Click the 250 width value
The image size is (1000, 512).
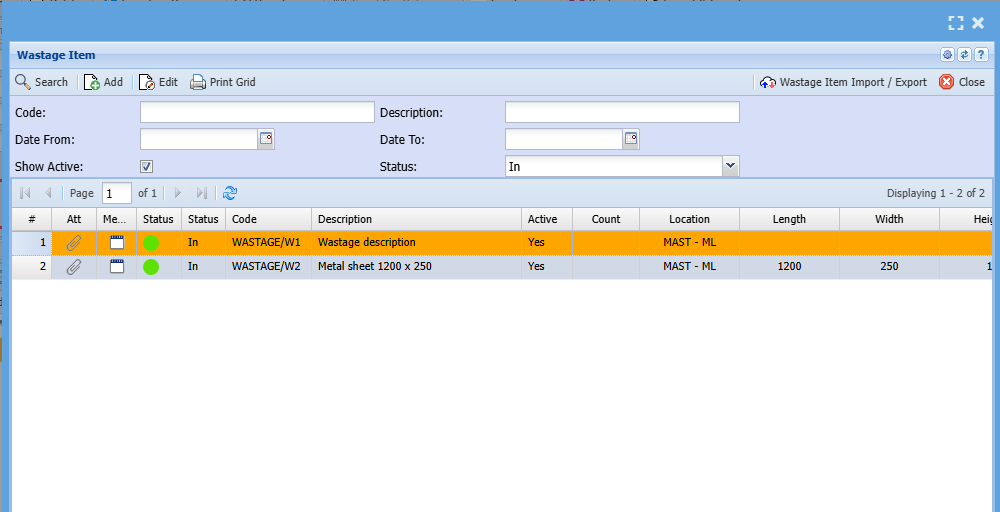coord(889,267)
